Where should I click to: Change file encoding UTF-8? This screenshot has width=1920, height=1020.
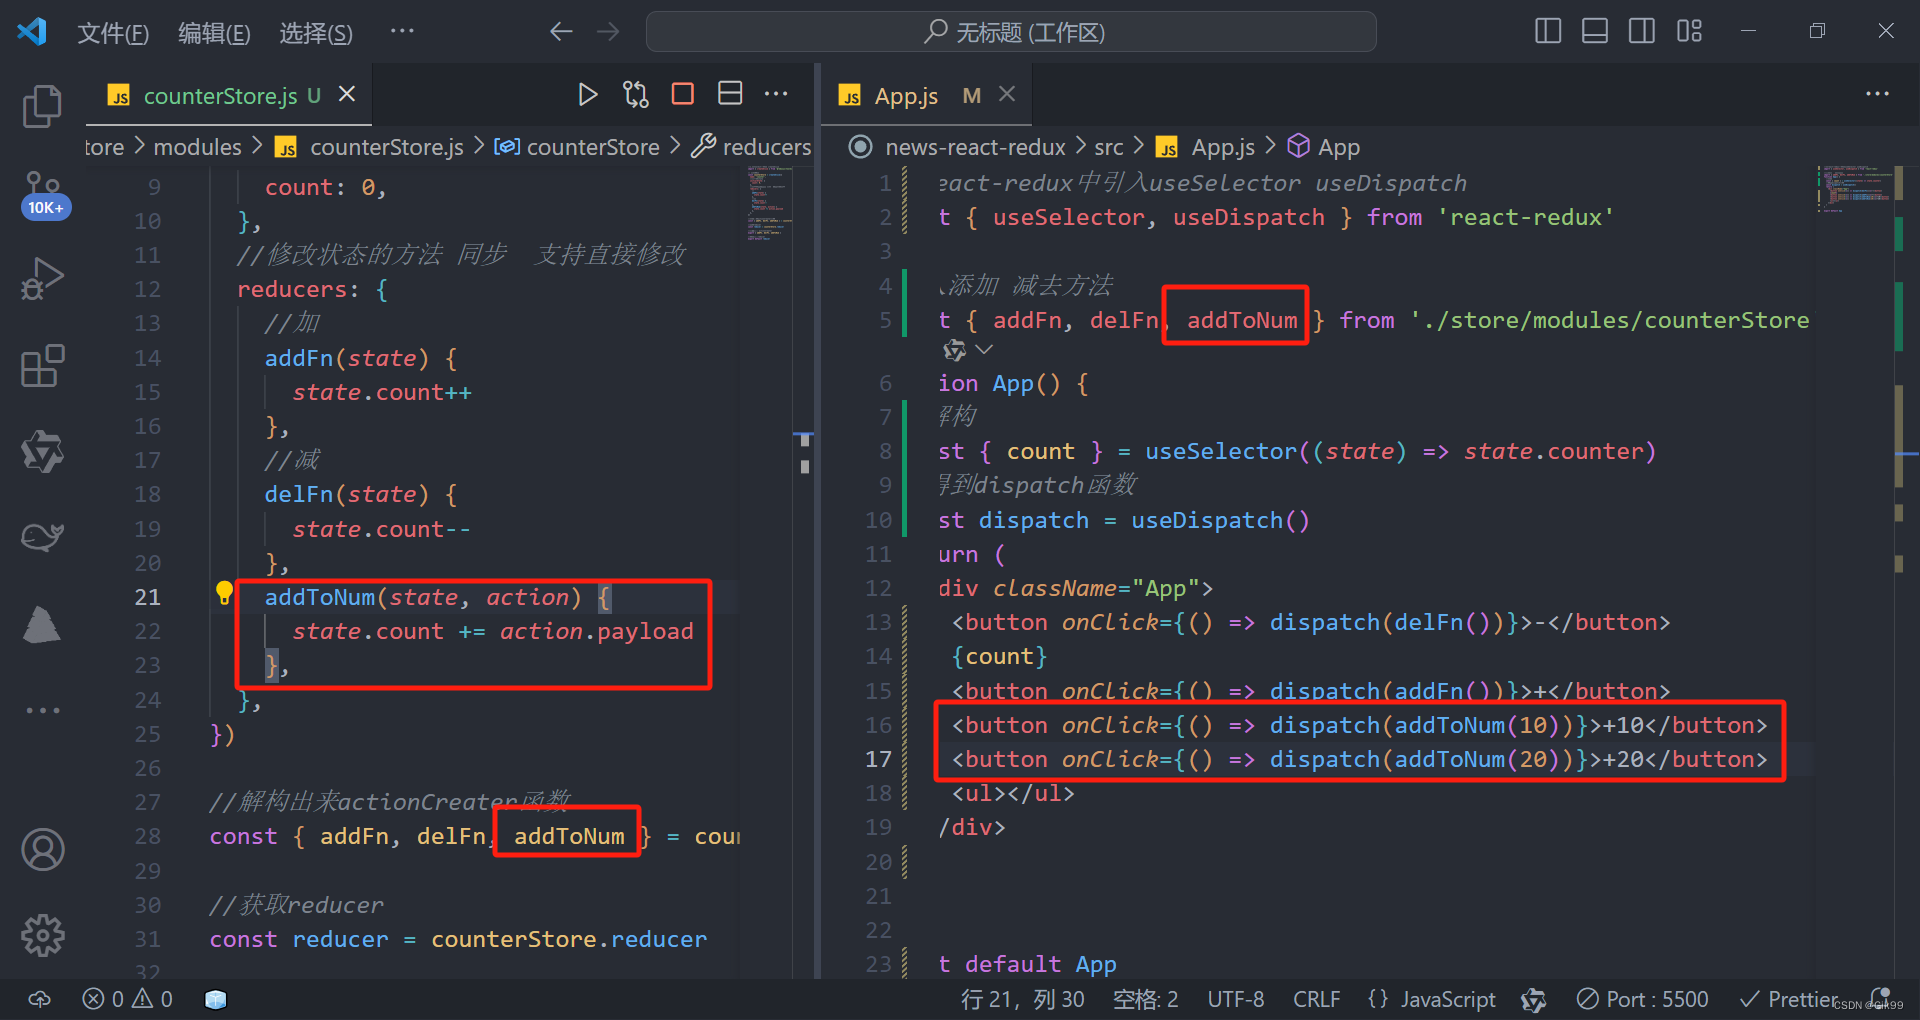tap(1235, 999)
